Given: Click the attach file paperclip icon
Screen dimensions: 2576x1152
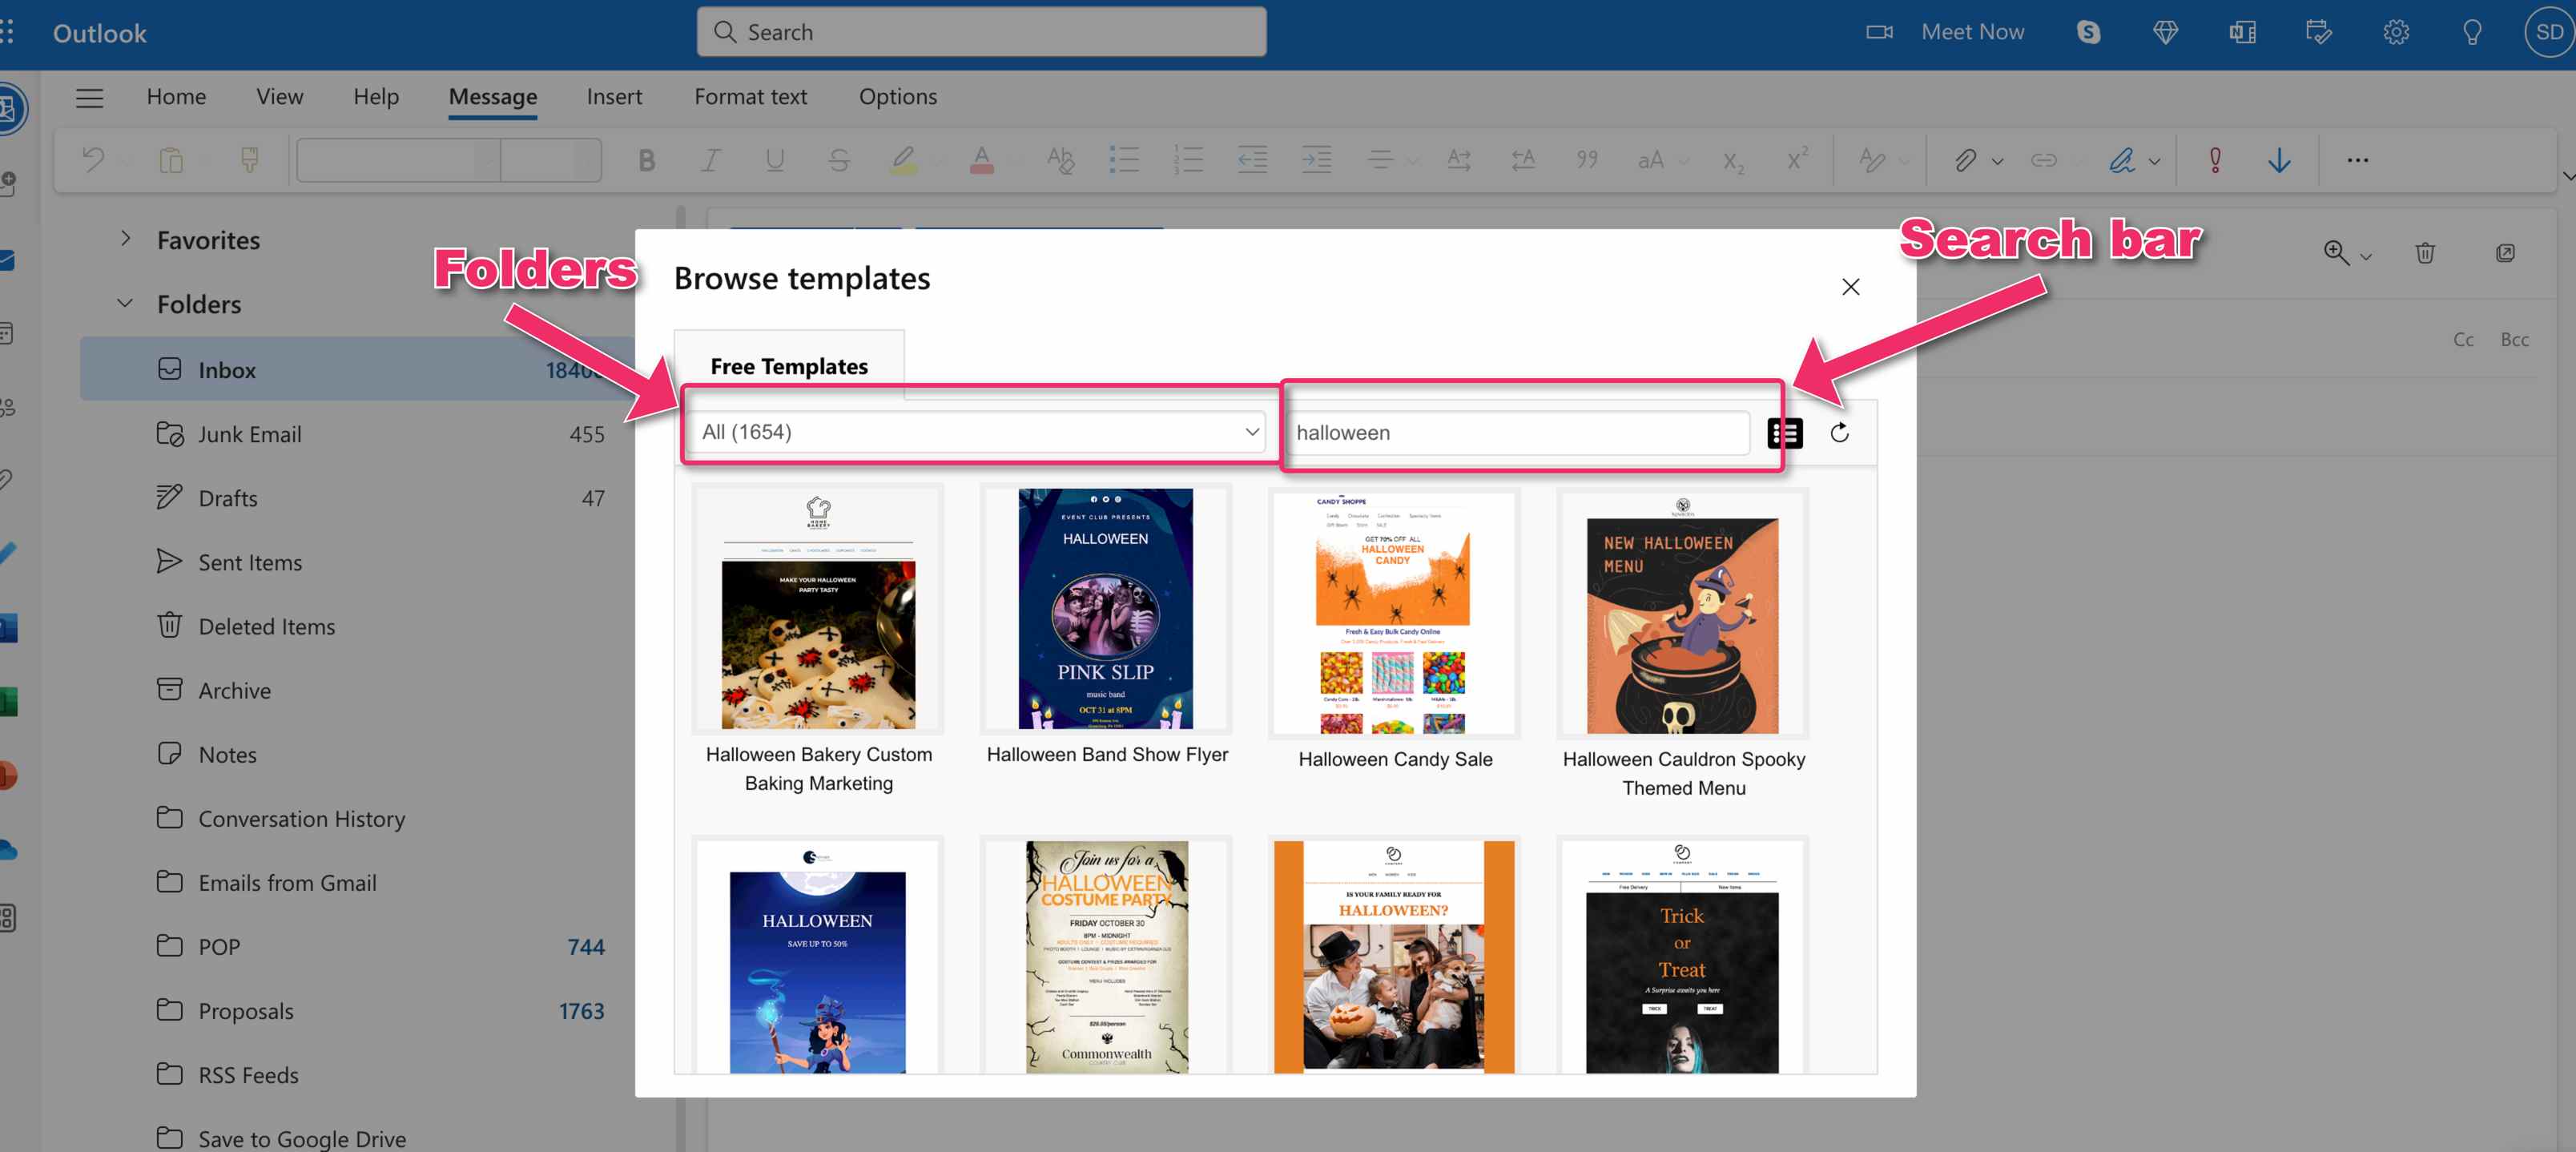Looking at the screenshot, I should [x=1965, y=160].
